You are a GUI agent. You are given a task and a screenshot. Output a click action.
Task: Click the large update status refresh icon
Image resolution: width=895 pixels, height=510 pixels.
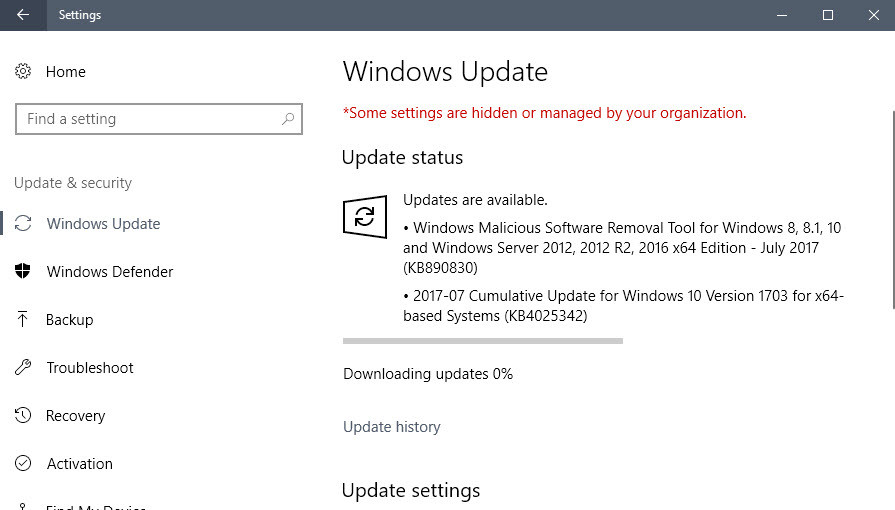point(365,216)
